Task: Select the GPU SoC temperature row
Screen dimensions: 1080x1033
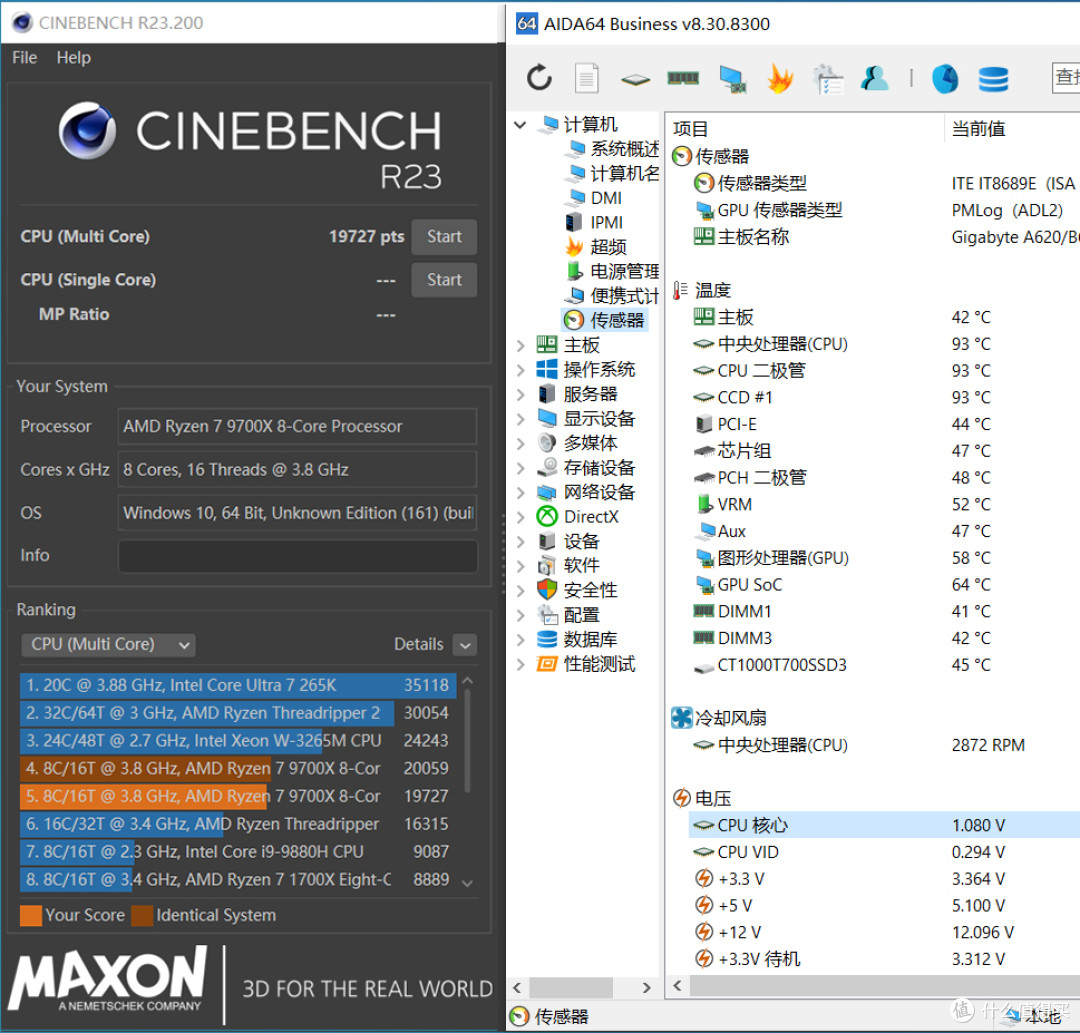Action: (884, 585)
